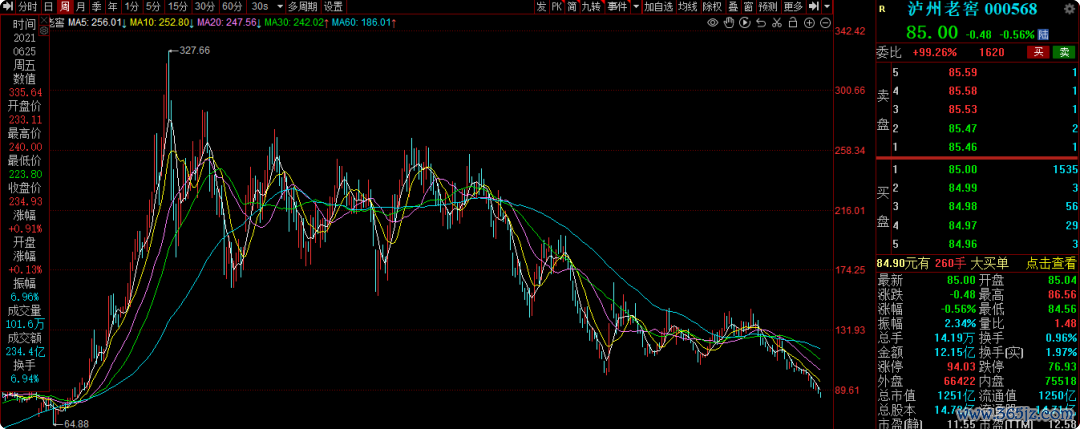Select the 年 yearly period tab

(x=112, y=7)
